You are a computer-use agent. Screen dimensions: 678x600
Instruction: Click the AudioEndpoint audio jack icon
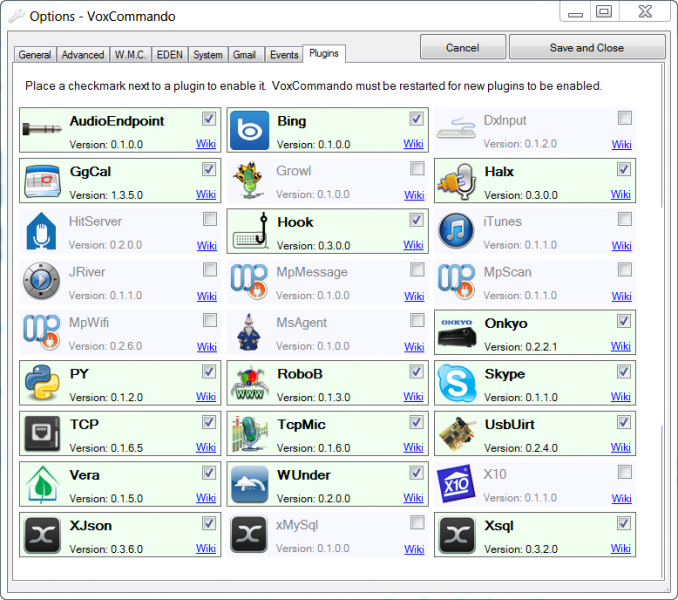coord(42,129)
